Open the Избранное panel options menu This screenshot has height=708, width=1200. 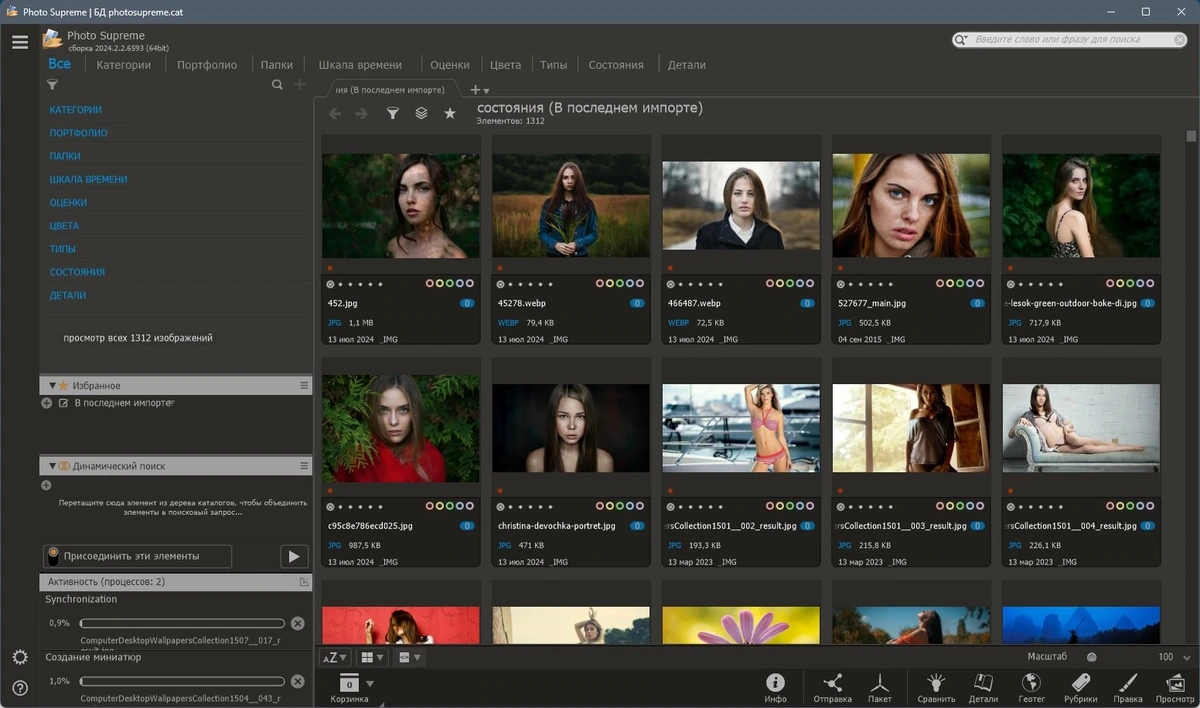click(304, 386)
